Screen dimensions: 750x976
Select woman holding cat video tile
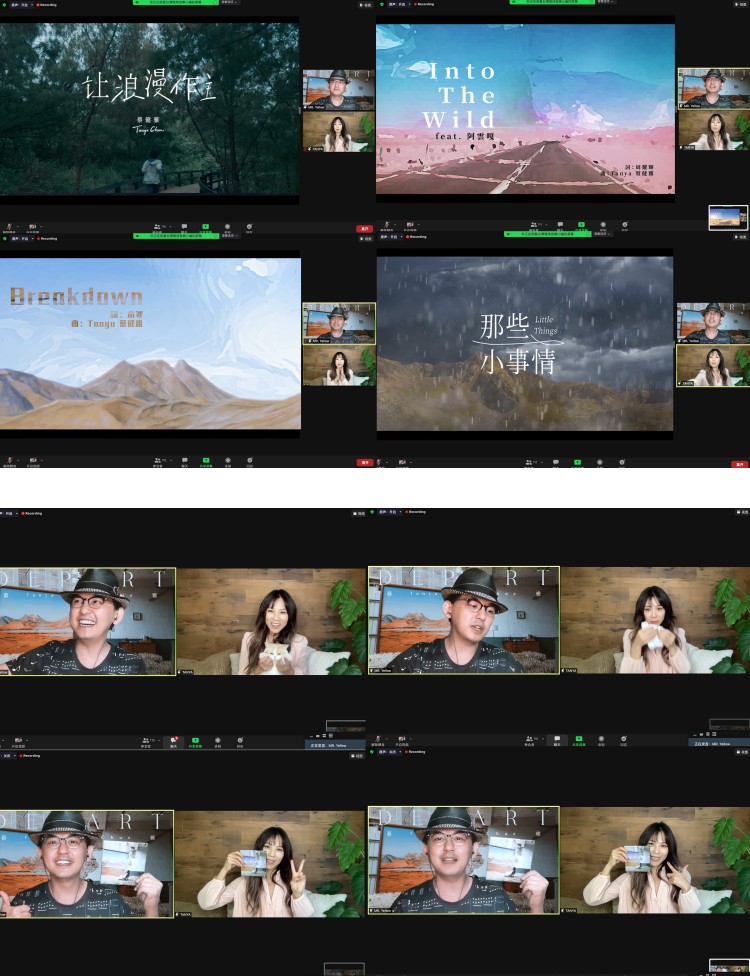[x=270, y=621]
